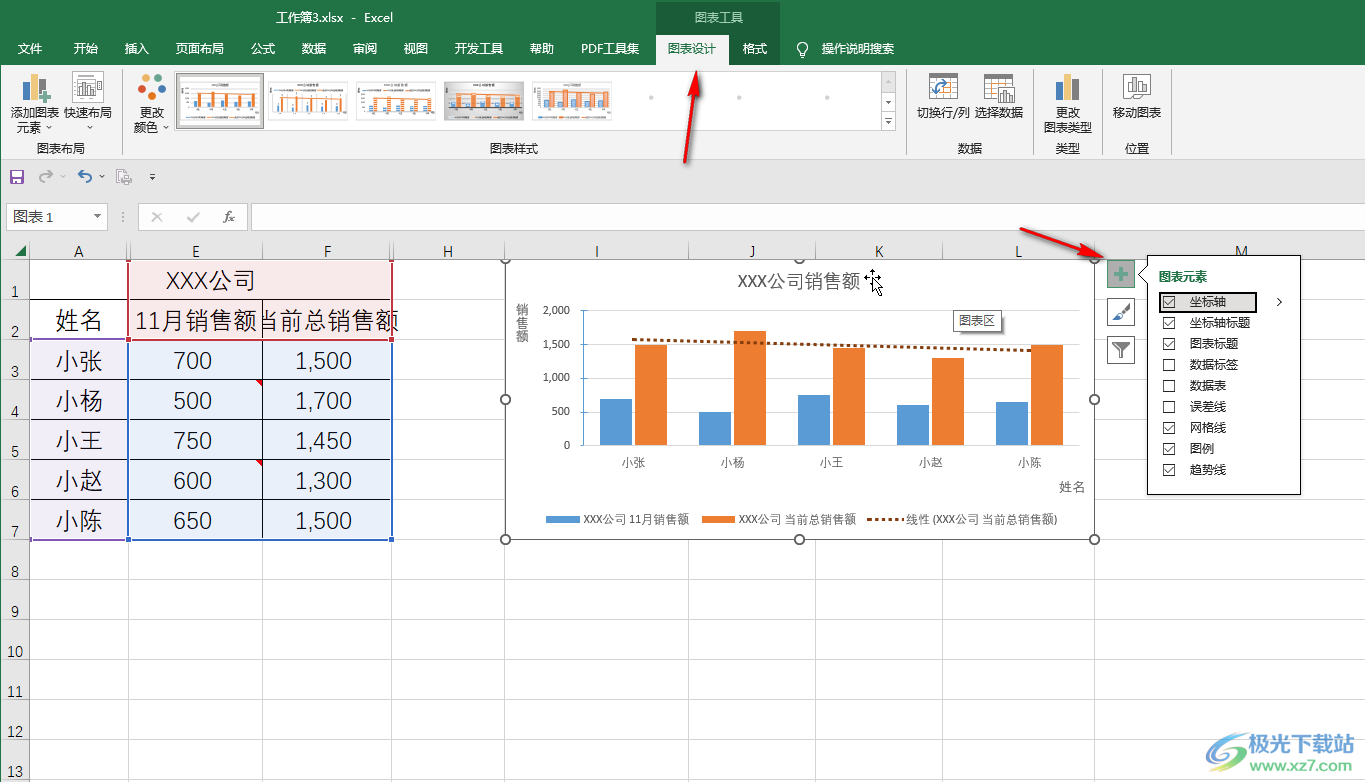Select column header H
1365x782 pixels.
click(x=447, y=250)
